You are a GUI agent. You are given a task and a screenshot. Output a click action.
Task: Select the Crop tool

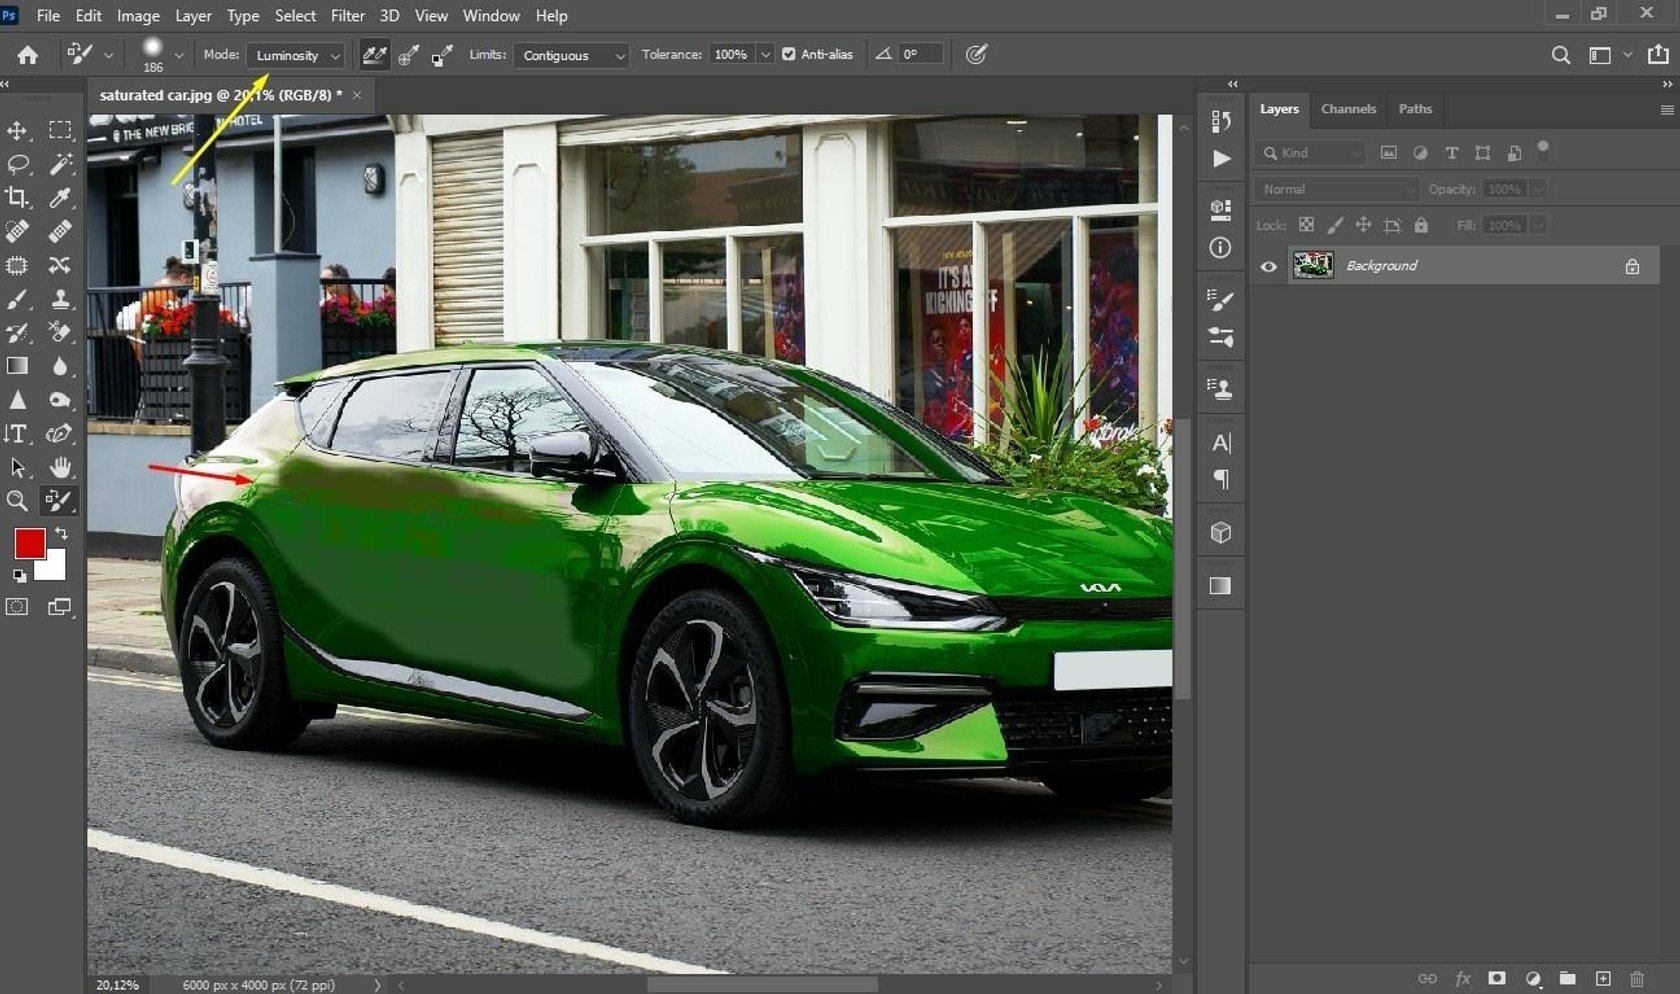tap(16, 198)
